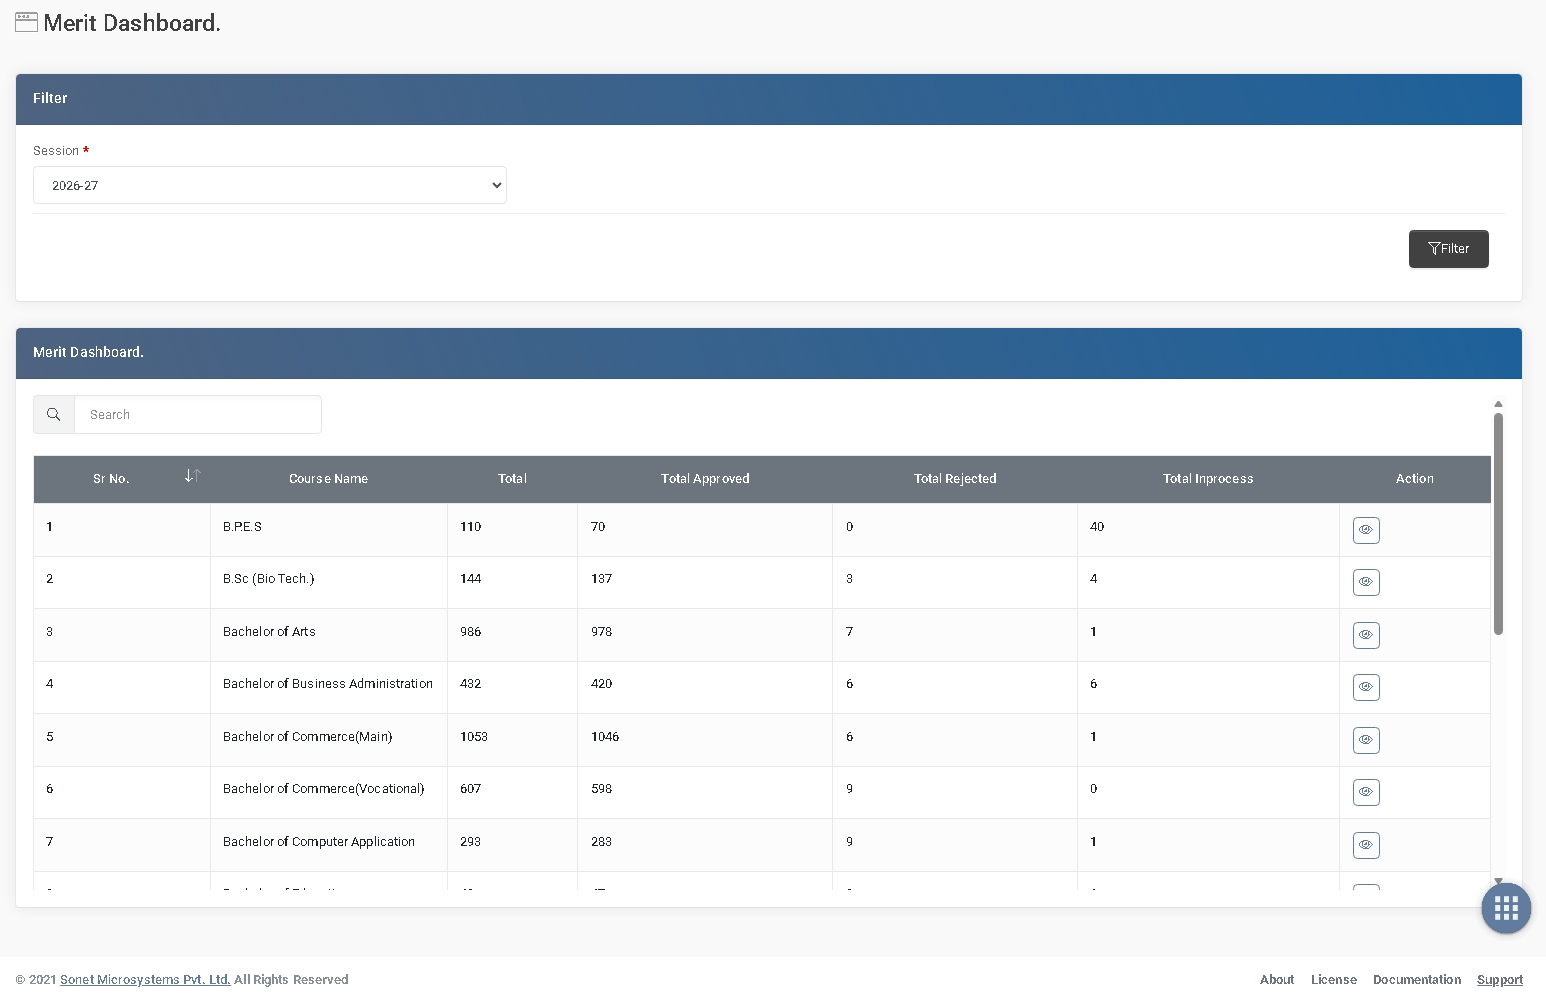Open the License footer link
Viewport: 1546px width, 999px height.
[1334, 980]
